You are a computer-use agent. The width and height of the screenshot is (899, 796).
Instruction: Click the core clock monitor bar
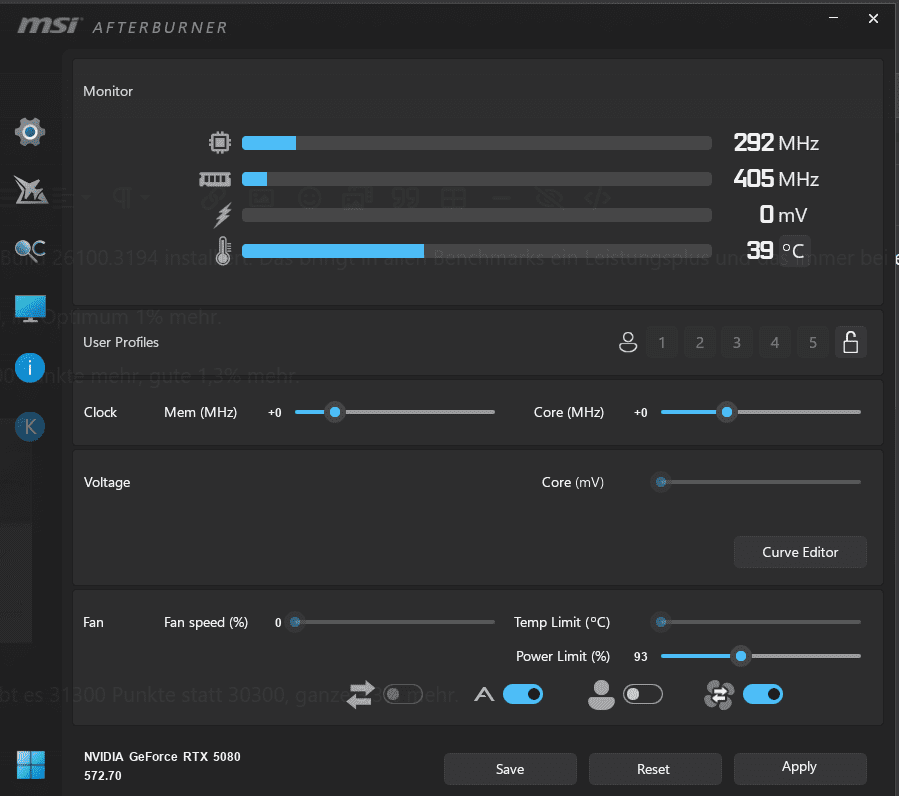tap(476, 143)
